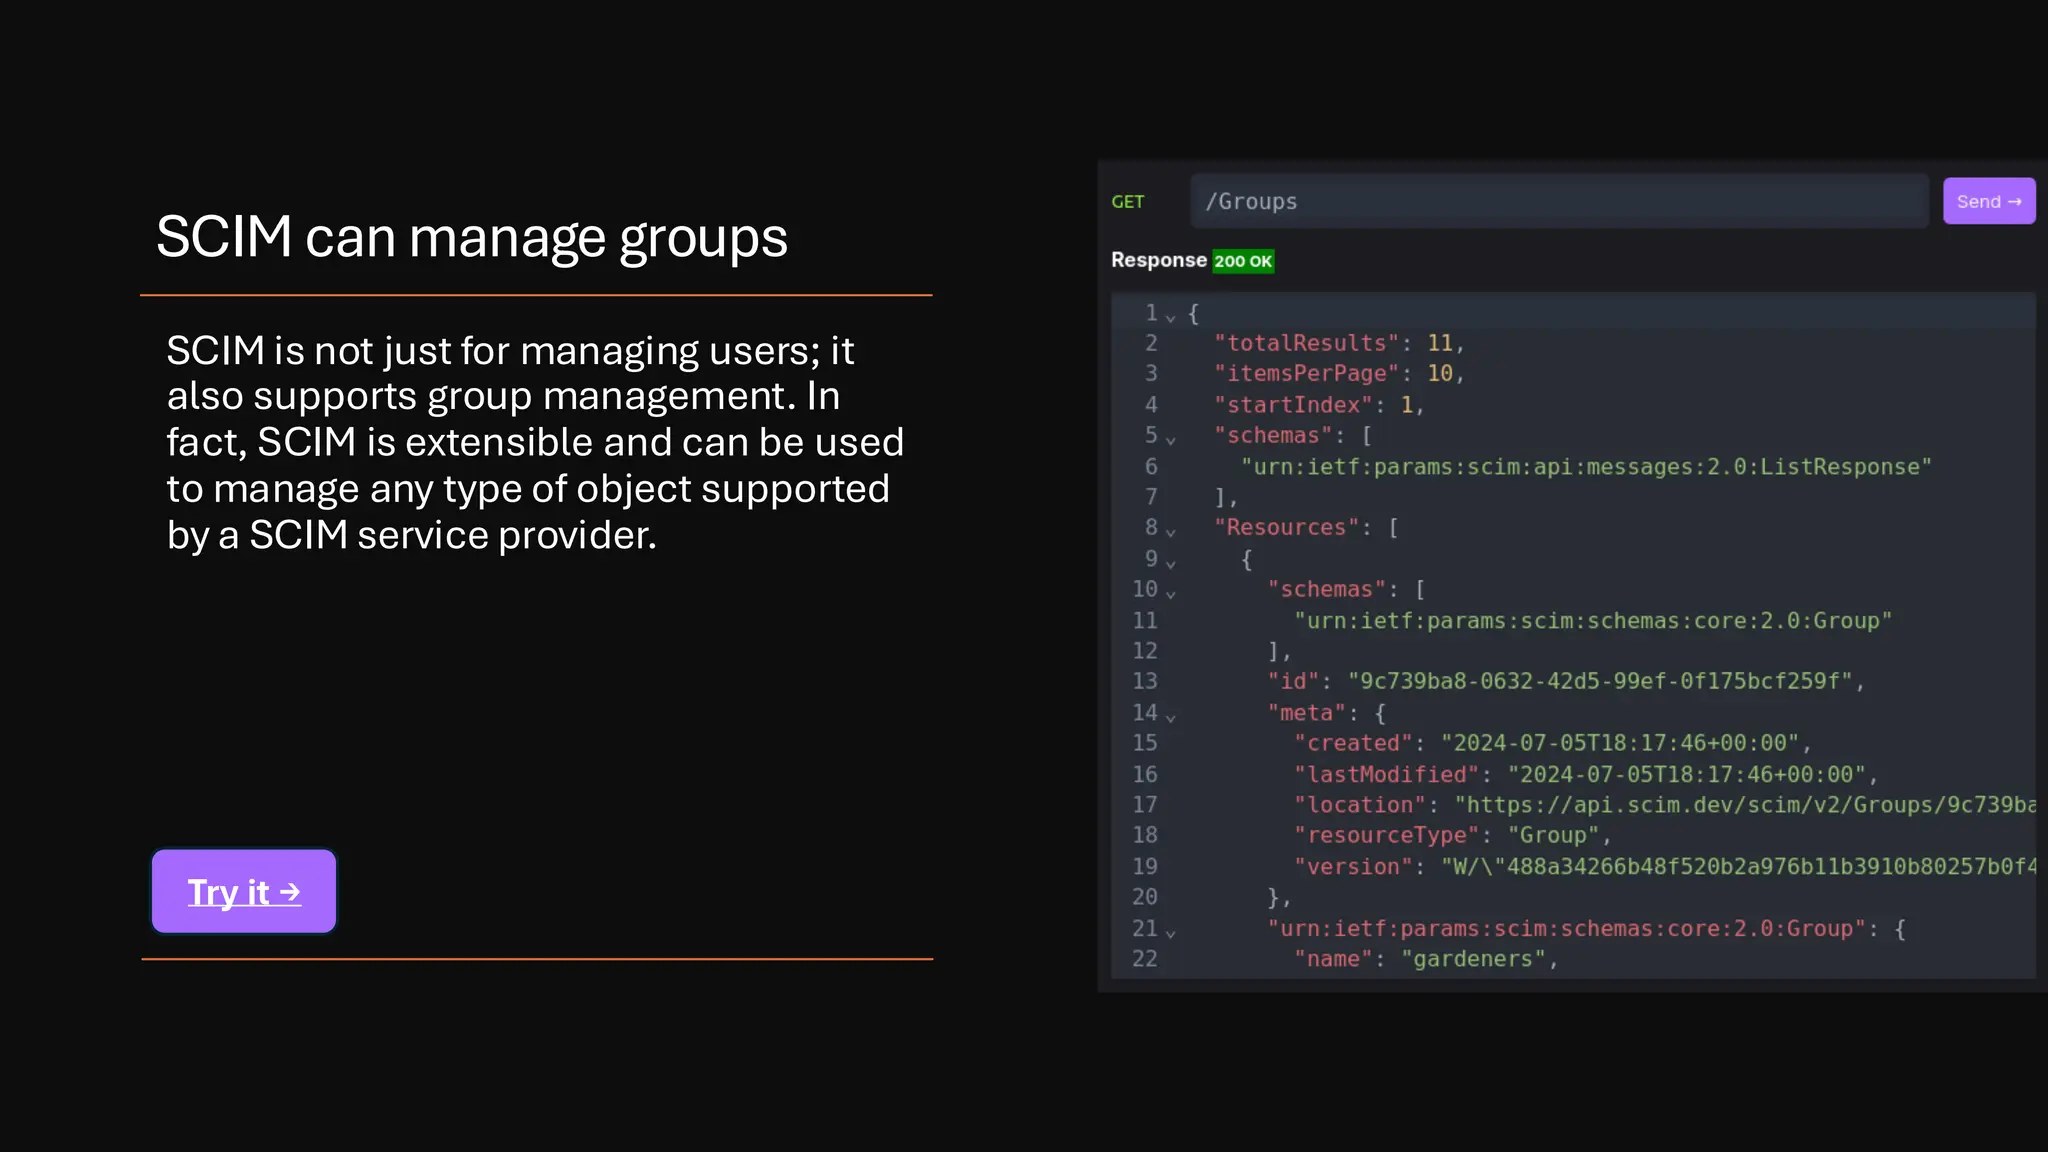Viewport: 2048px width, 1152px height.
Task: Click the "lastModified" key on line 16
Action: click(1386, 774)
